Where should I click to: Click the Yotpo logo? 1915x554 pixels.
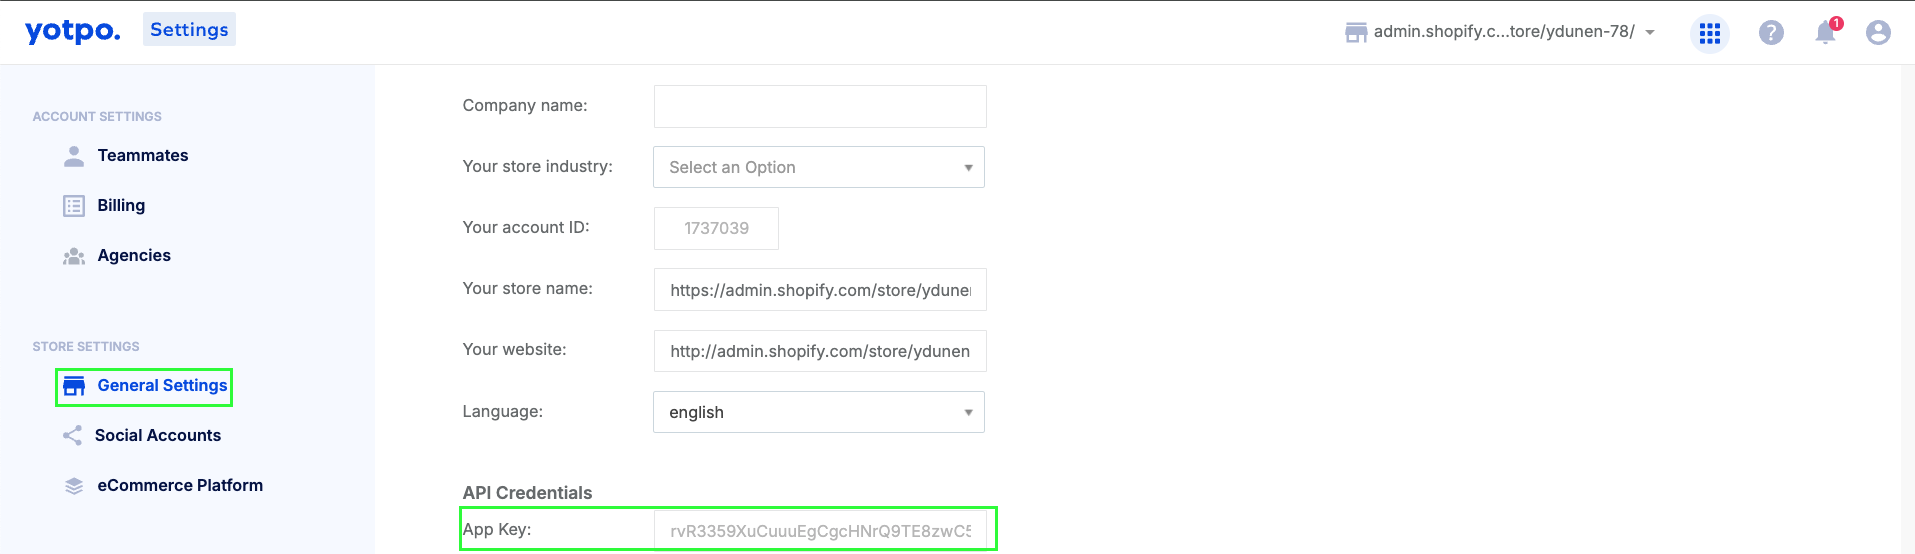(x=72, y=31)
